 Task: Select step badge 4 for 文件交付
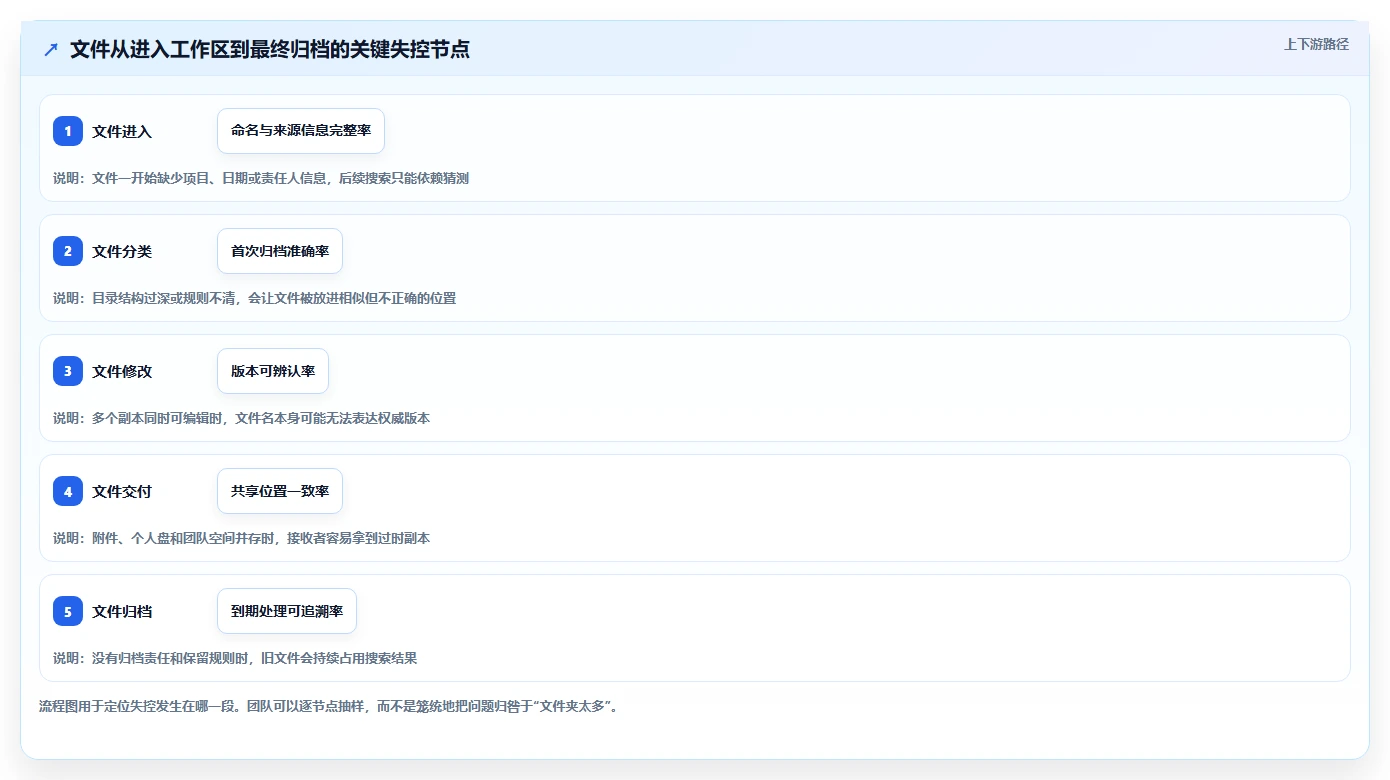68,491
